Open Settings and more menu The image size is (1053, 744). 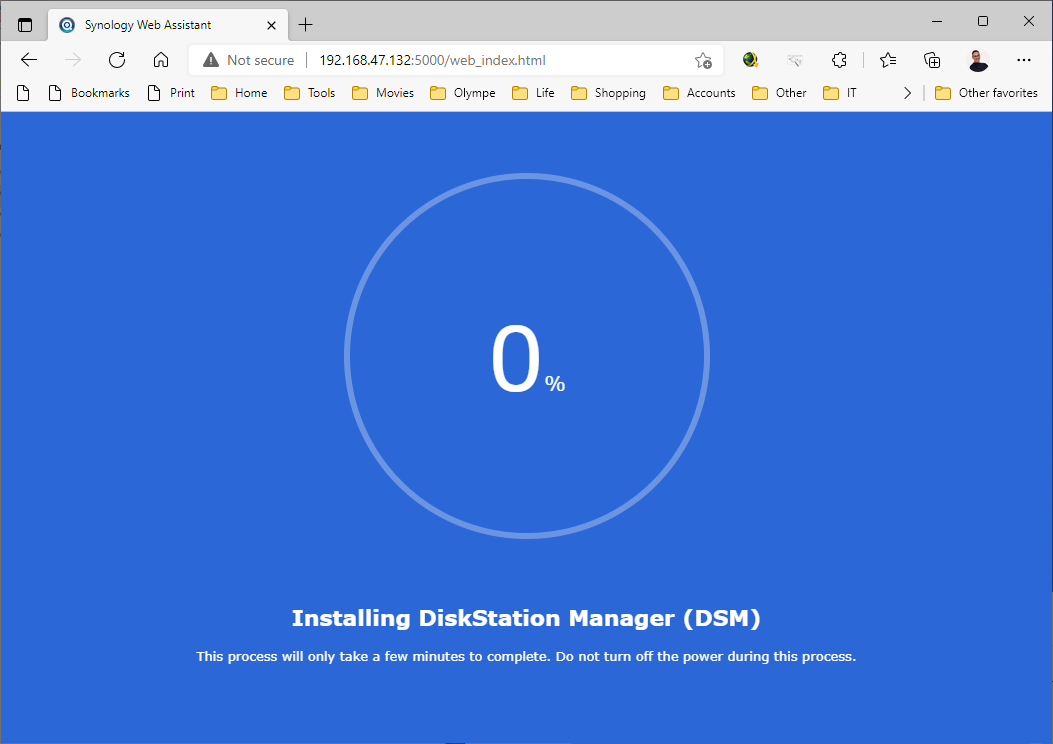click(1023, 60)
